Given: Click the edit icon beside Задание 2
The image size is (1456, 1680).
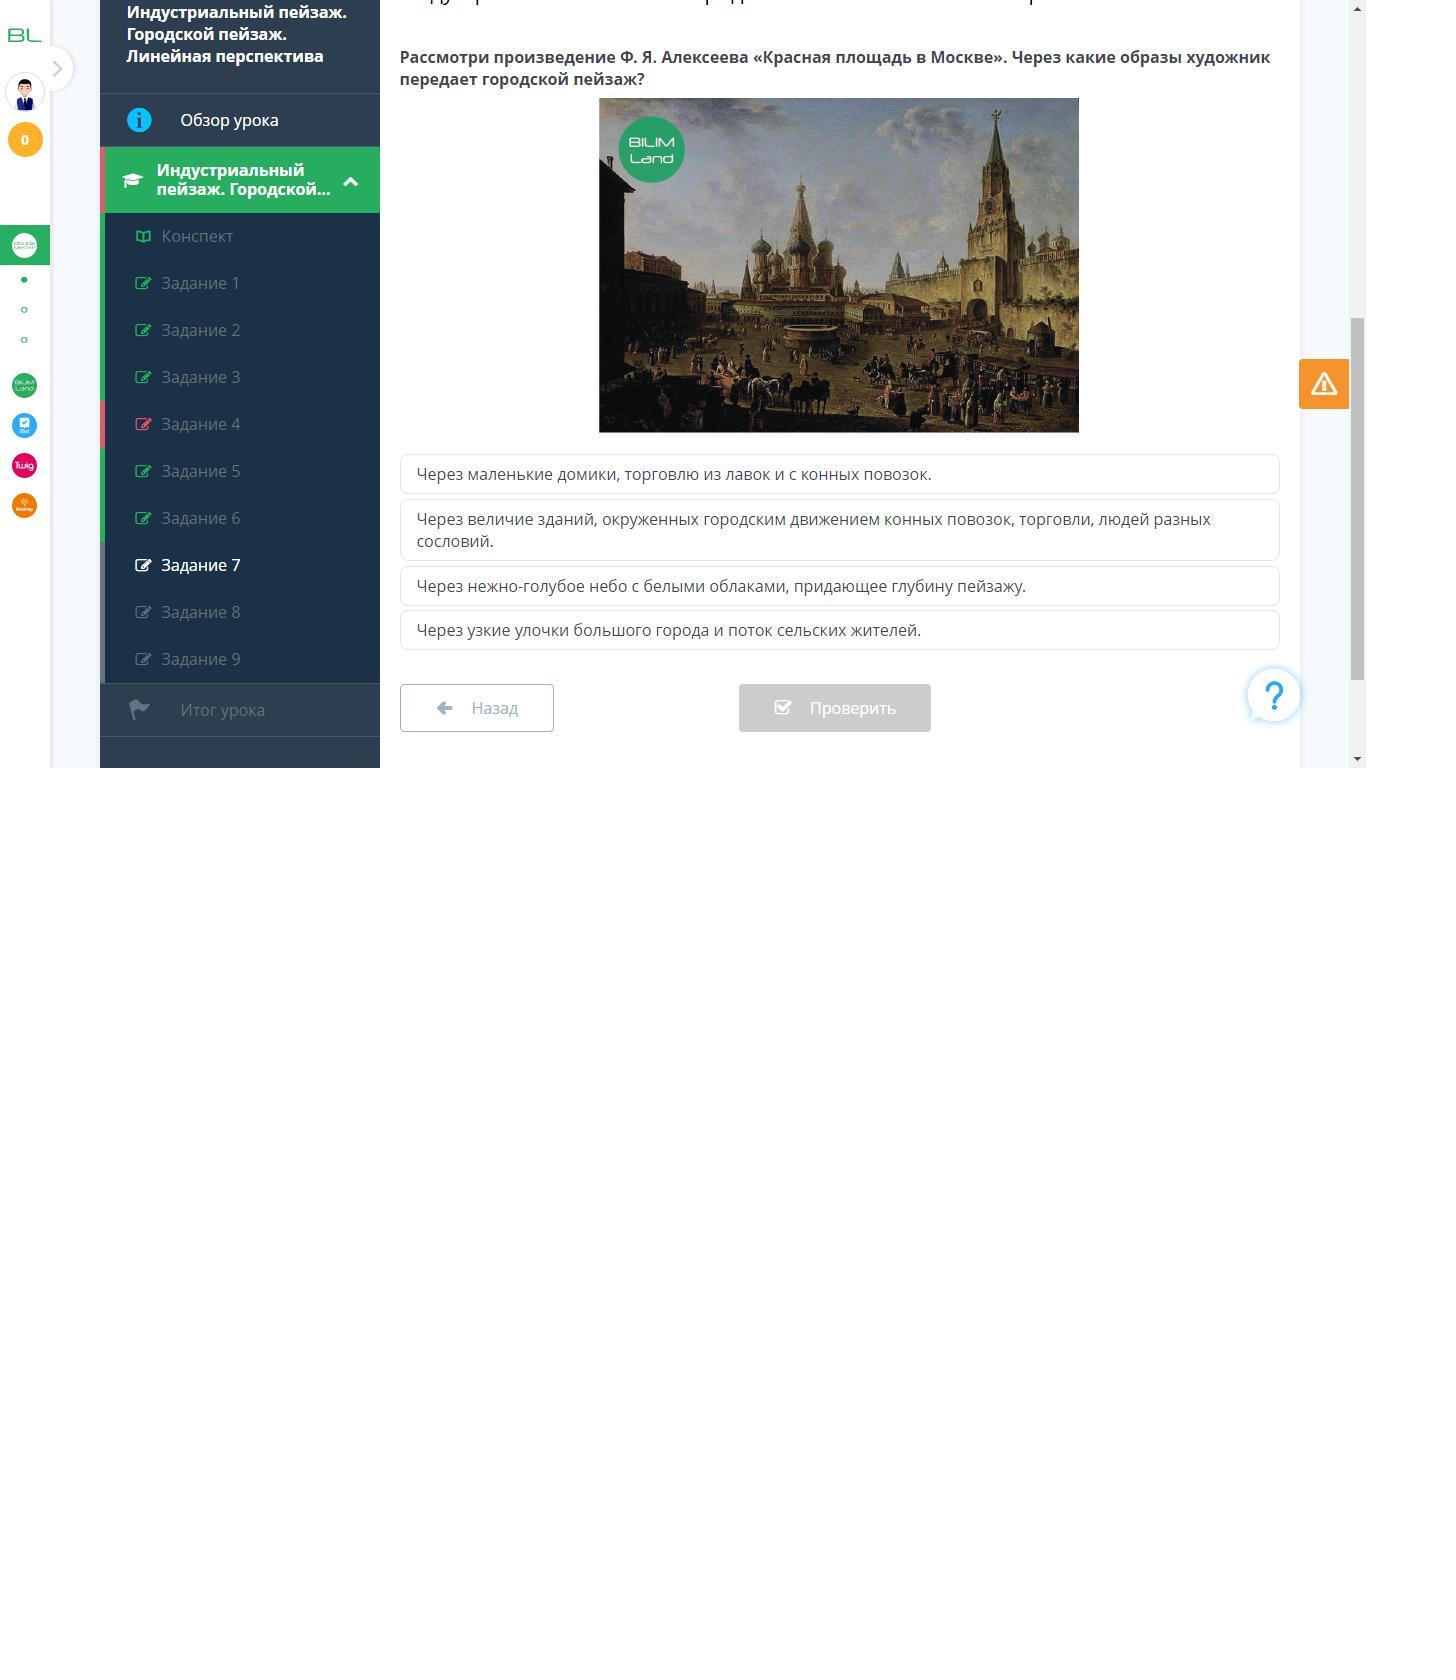Looking at the screenshot, I should 143,331.
